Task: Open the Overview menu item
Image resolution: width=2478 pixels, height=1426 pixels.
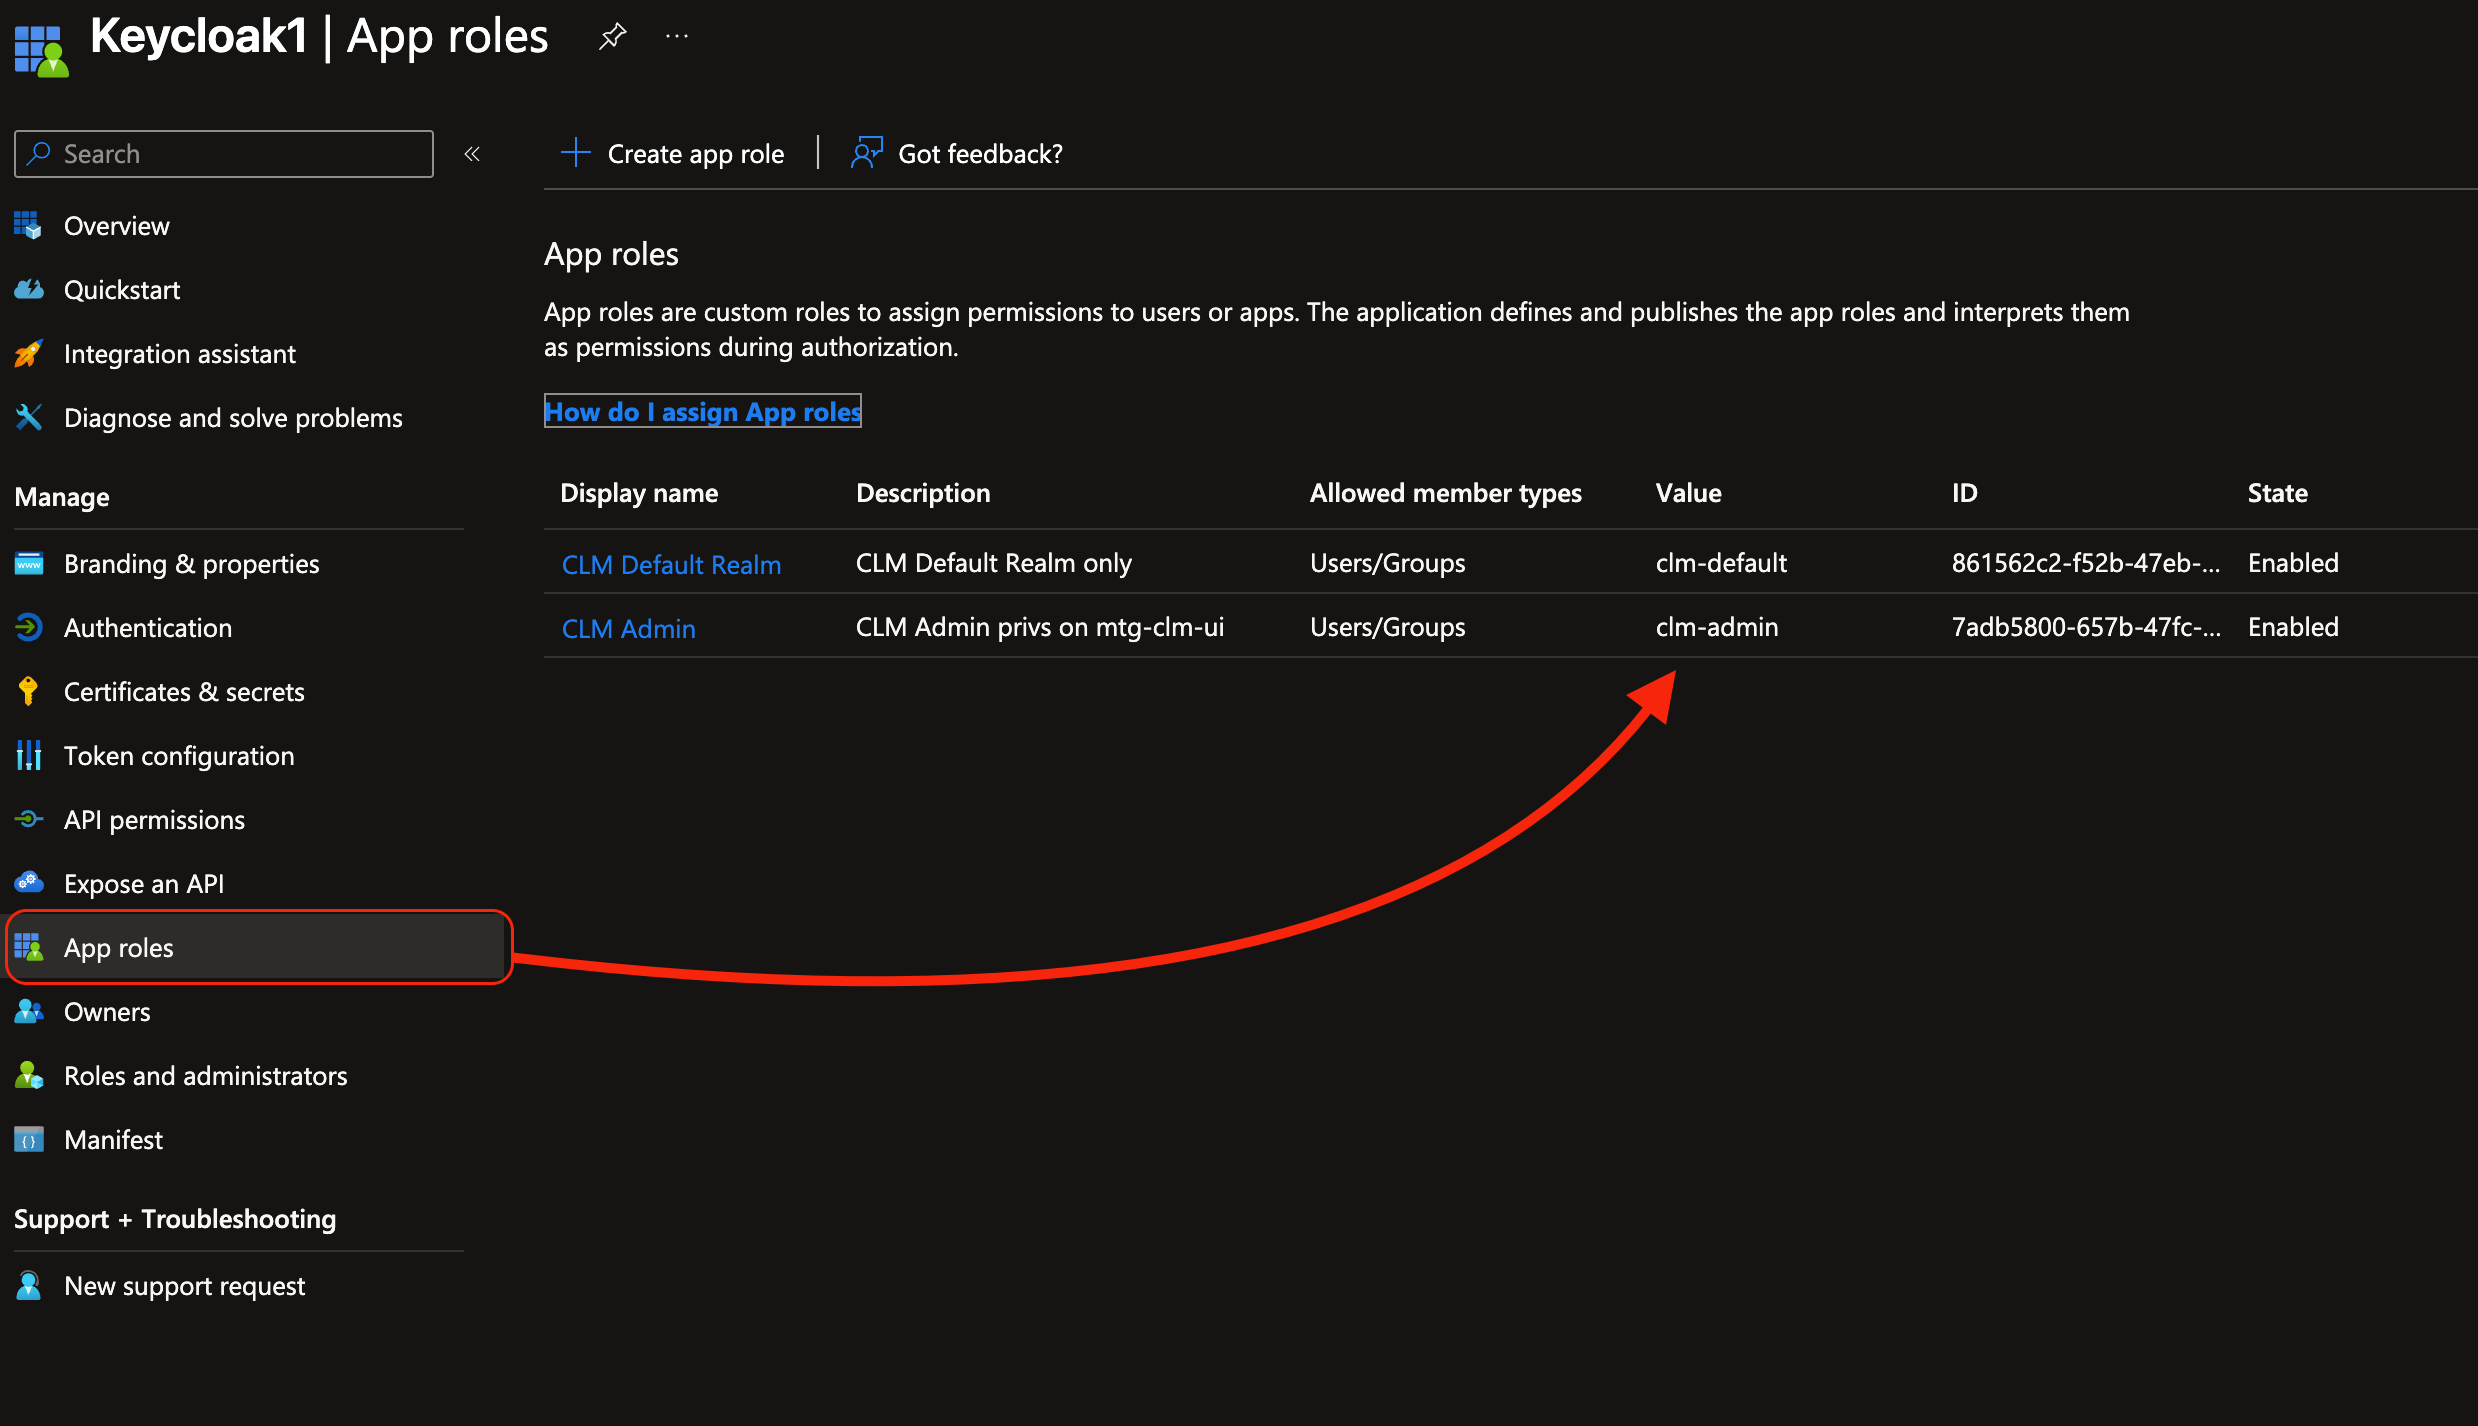Action: tap(116, 226)
